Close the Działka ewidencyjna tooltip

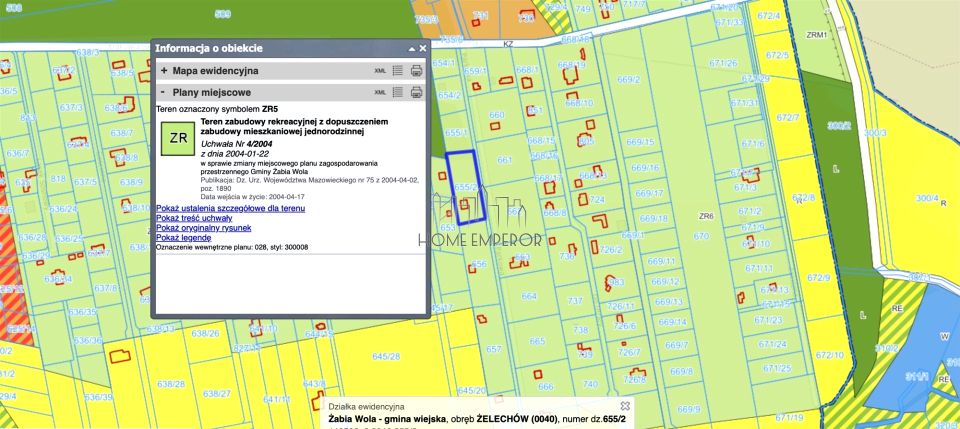[x=625, y=405]
